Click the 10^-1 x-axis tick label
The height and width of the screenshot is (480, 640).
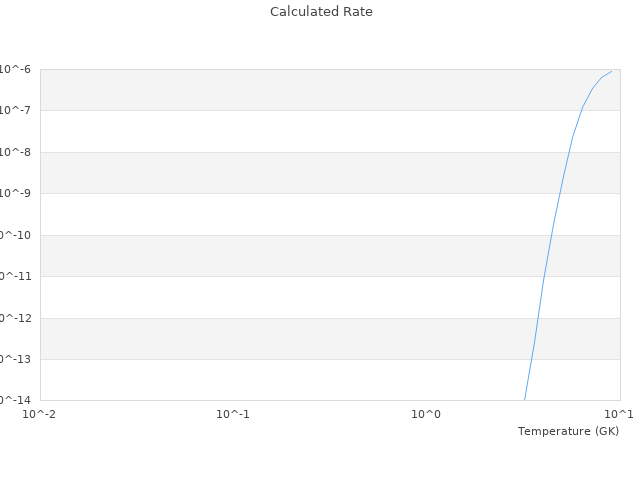pyautogui.click(x=233, y=414)
